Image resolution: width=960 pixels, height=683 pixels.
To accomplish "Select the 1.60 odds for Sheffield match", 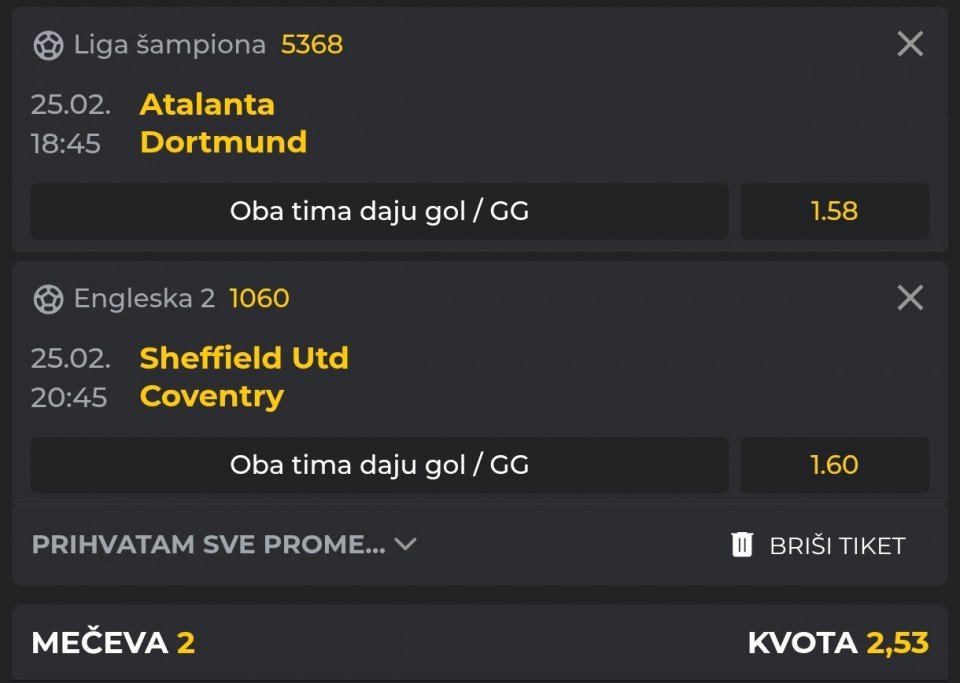I will (834, 465).
